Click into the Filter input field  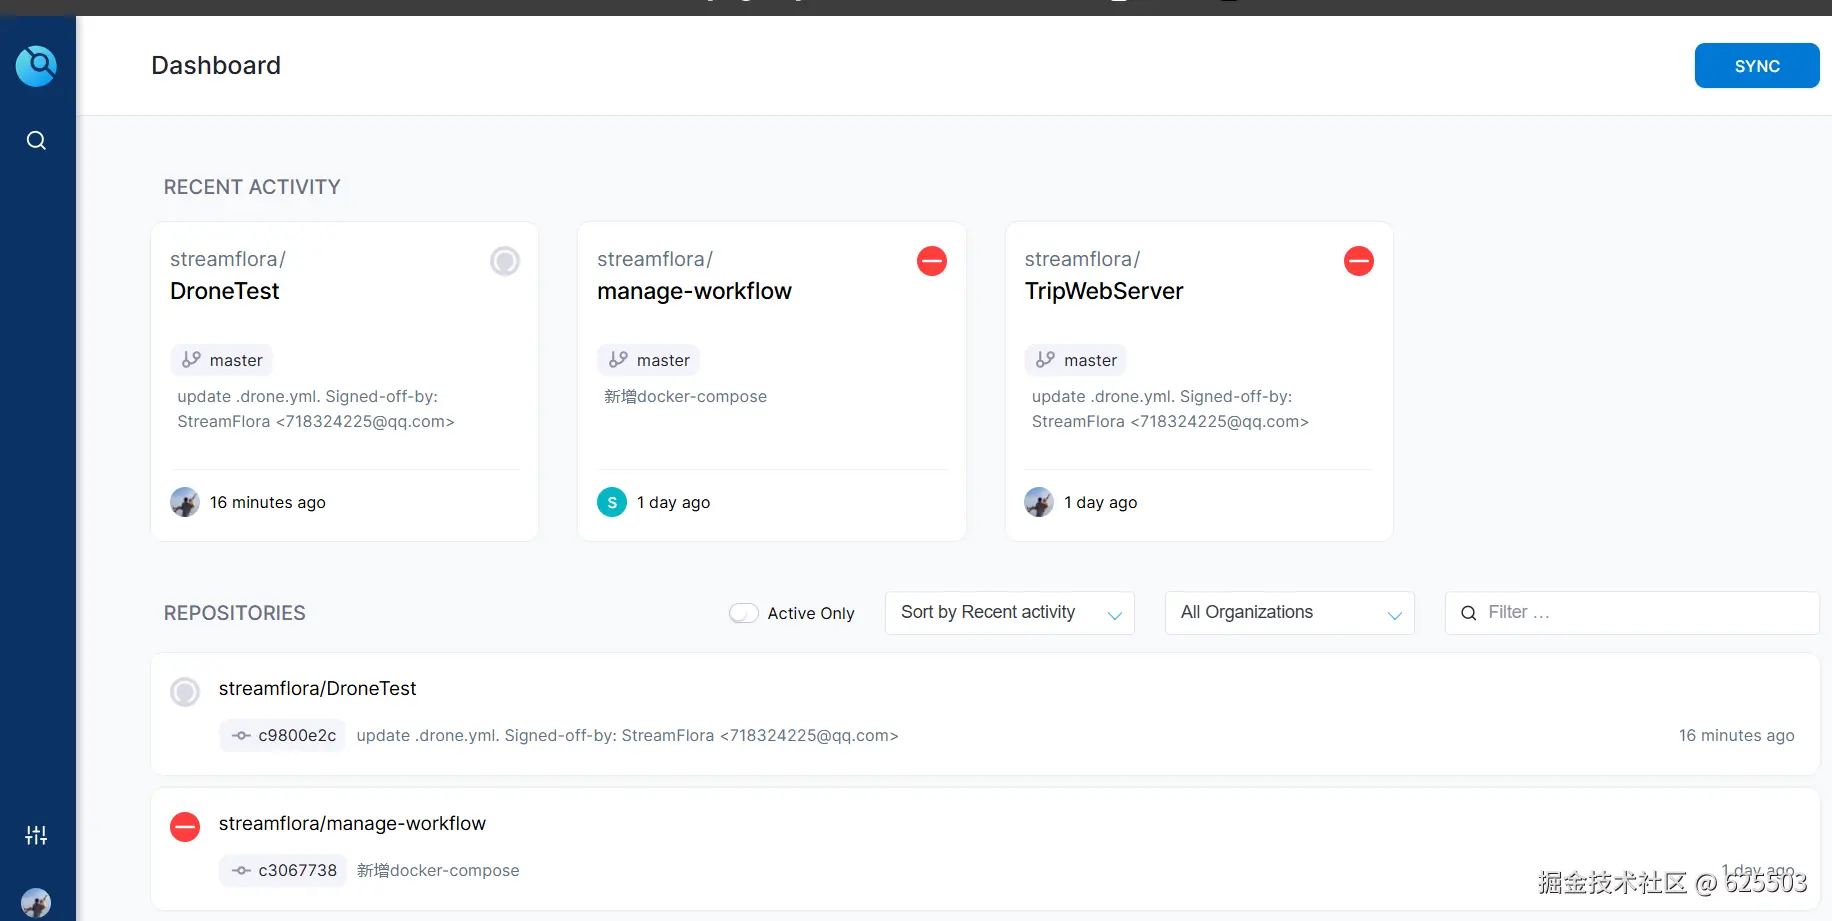point(1632,613)
